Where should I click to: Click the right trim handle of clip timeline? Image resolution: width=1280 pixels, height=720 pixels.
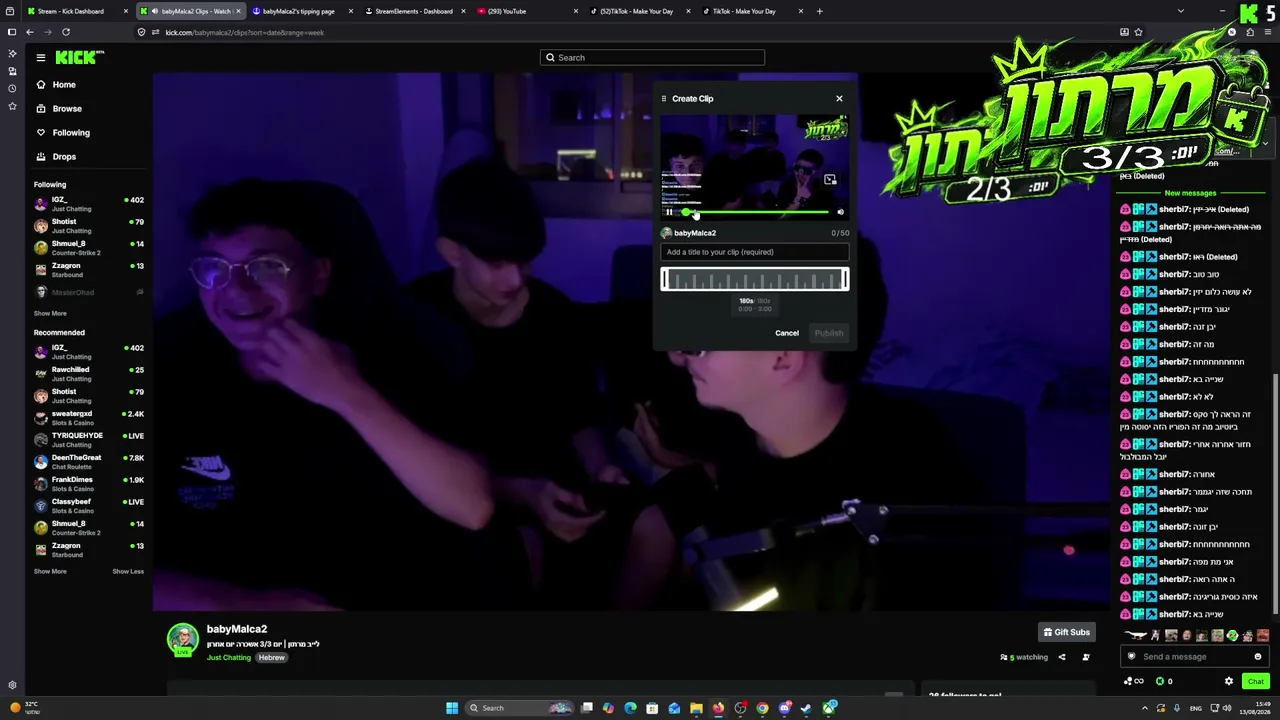[846, 280]
